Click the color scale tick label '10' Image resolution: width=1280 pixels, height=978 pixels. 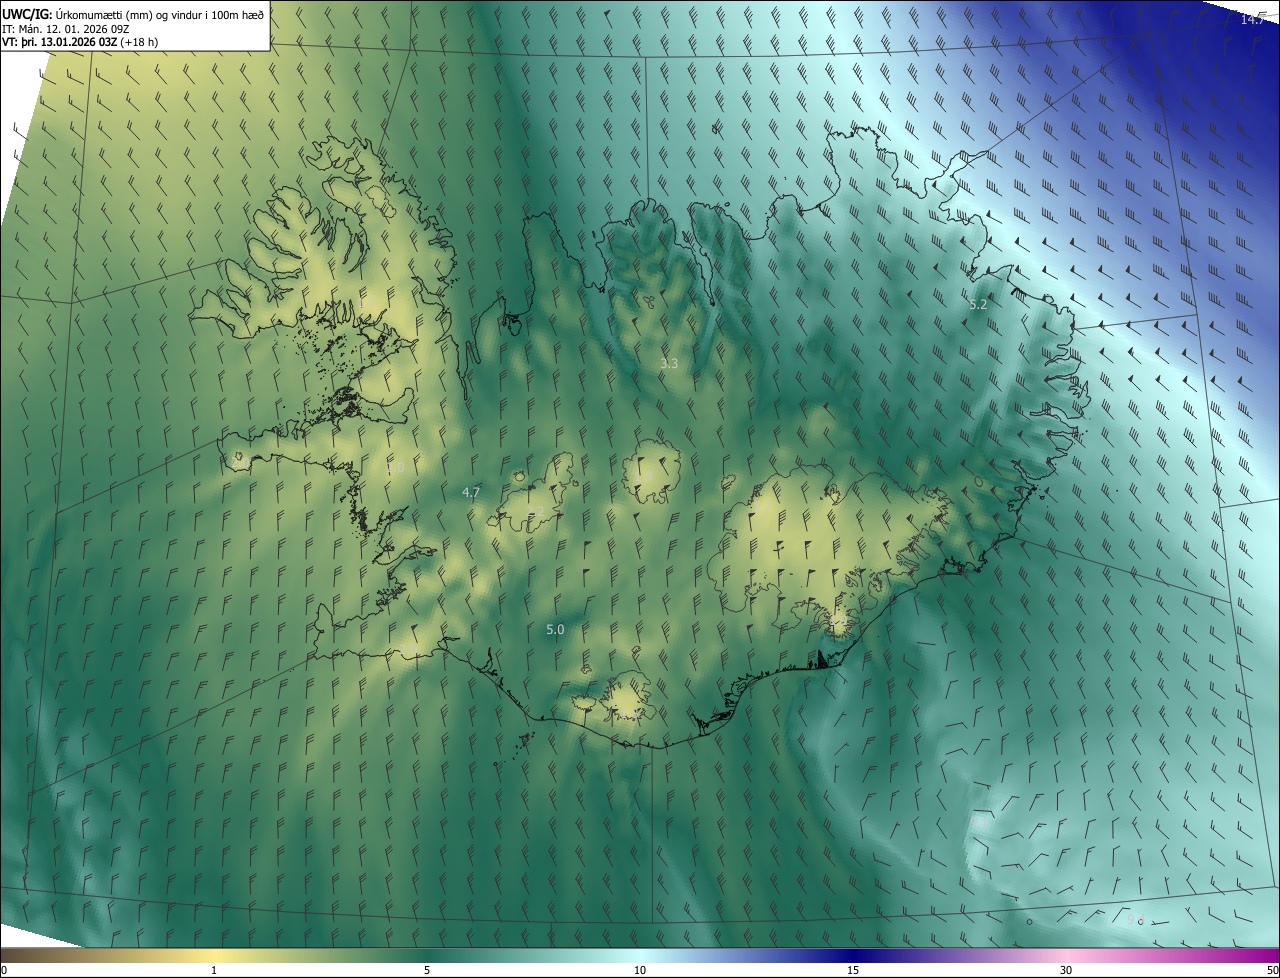pos(640,970)
